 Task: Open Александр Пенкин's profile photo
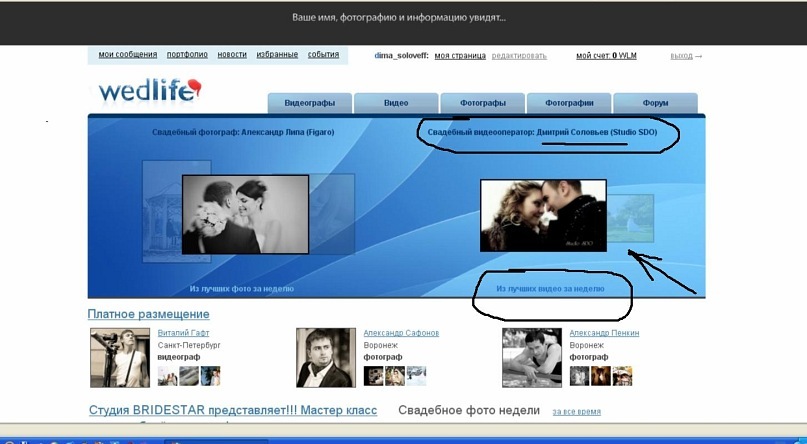[531, 357]
